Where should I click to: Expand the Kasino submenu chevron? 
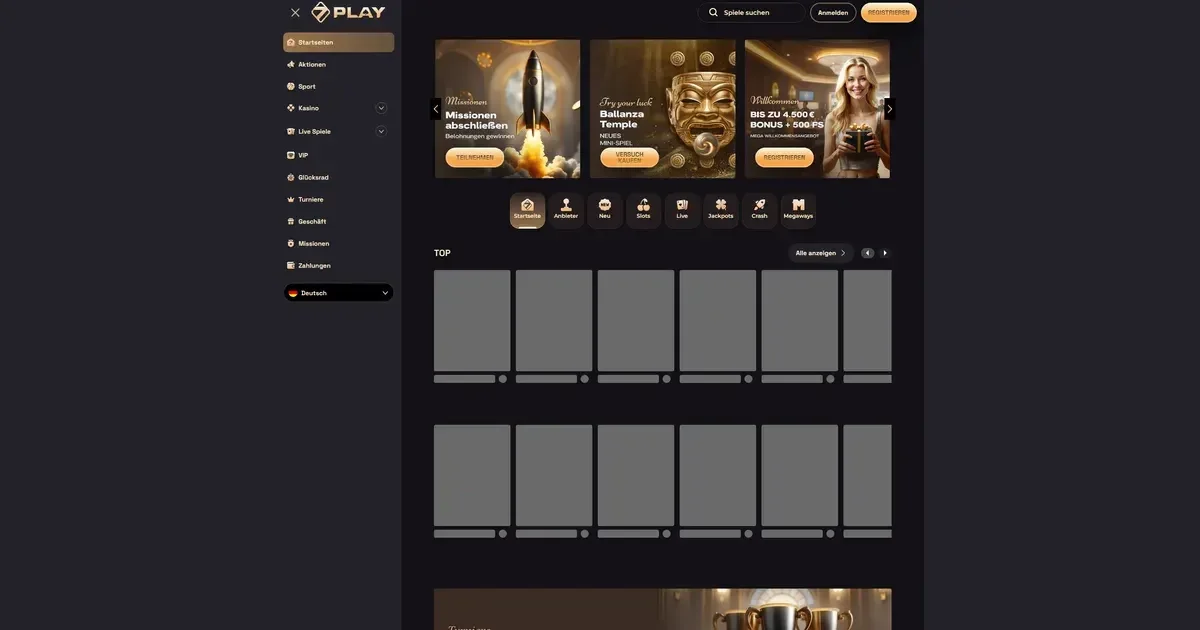point(381,108)
